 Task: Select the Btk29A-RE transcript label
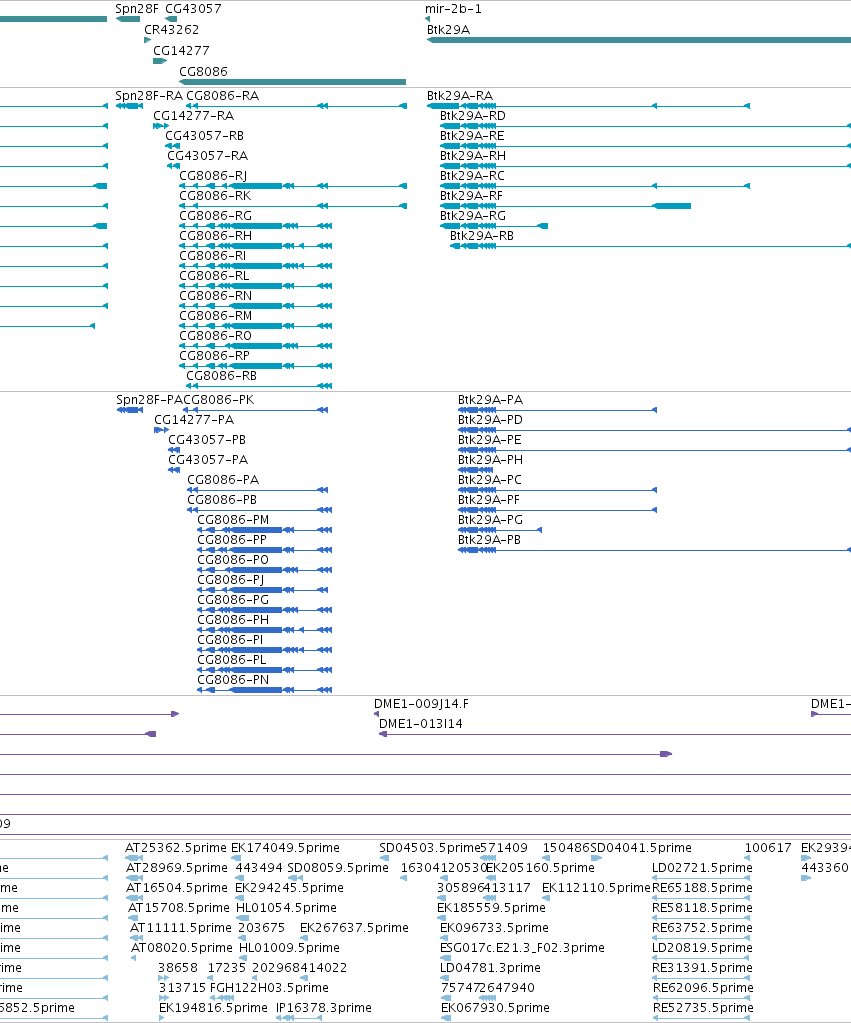(472, 136)
